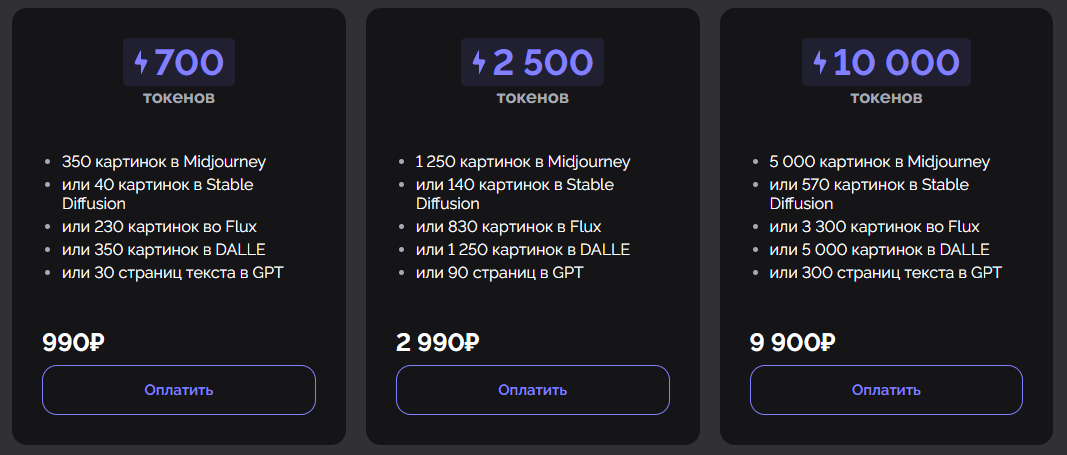
Task: Click the lightning icon beside 2 500
Action: coord(479,62)
